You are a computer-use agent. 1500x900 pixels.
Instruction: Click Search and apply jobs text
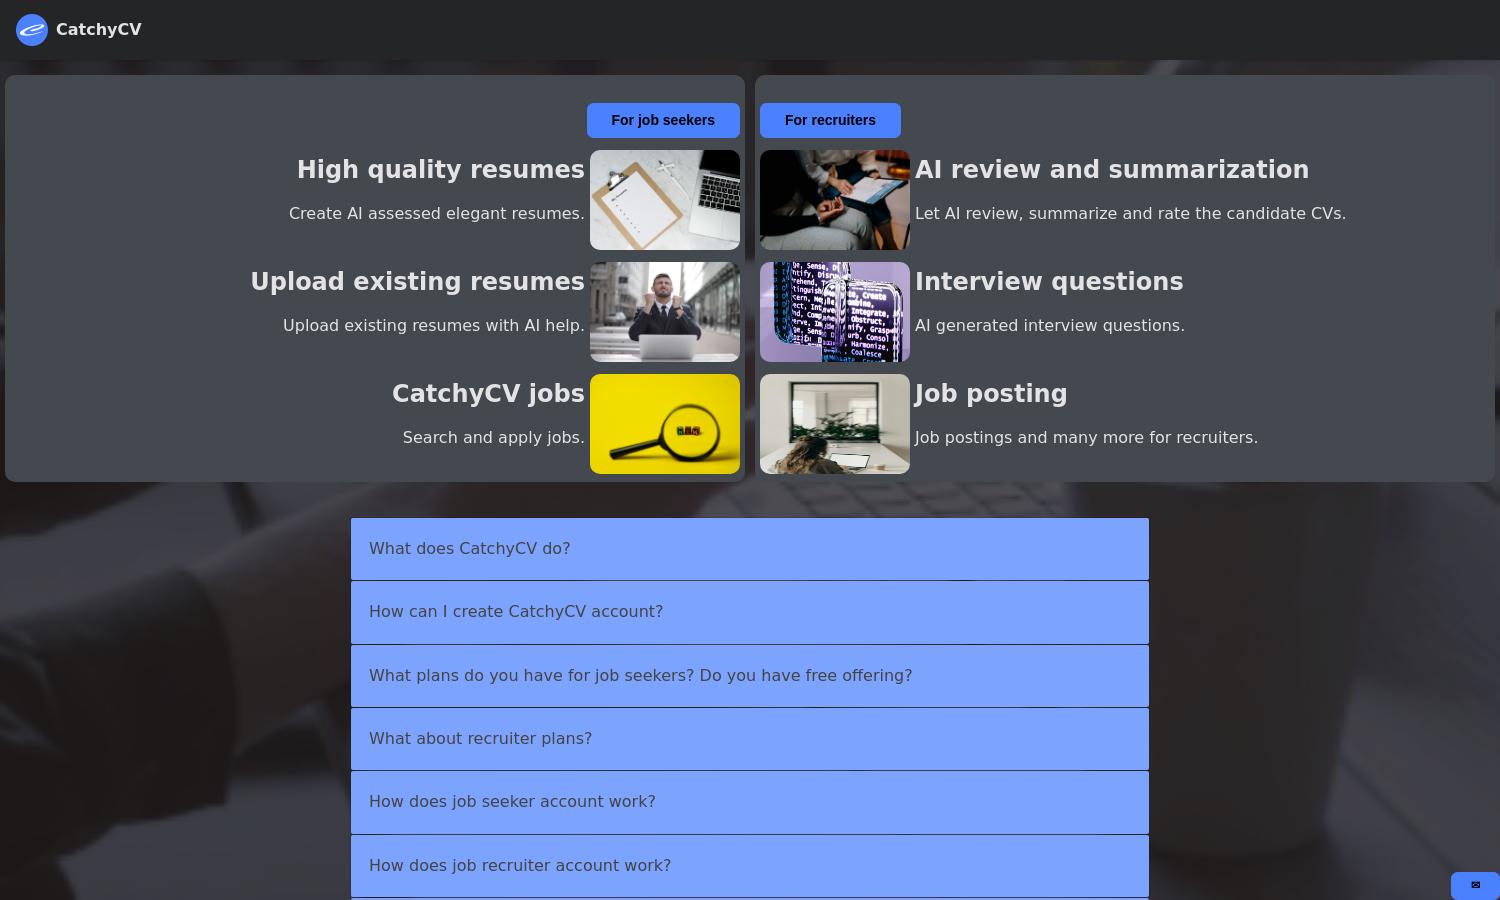pyautogui.click(x=494, y=438)
